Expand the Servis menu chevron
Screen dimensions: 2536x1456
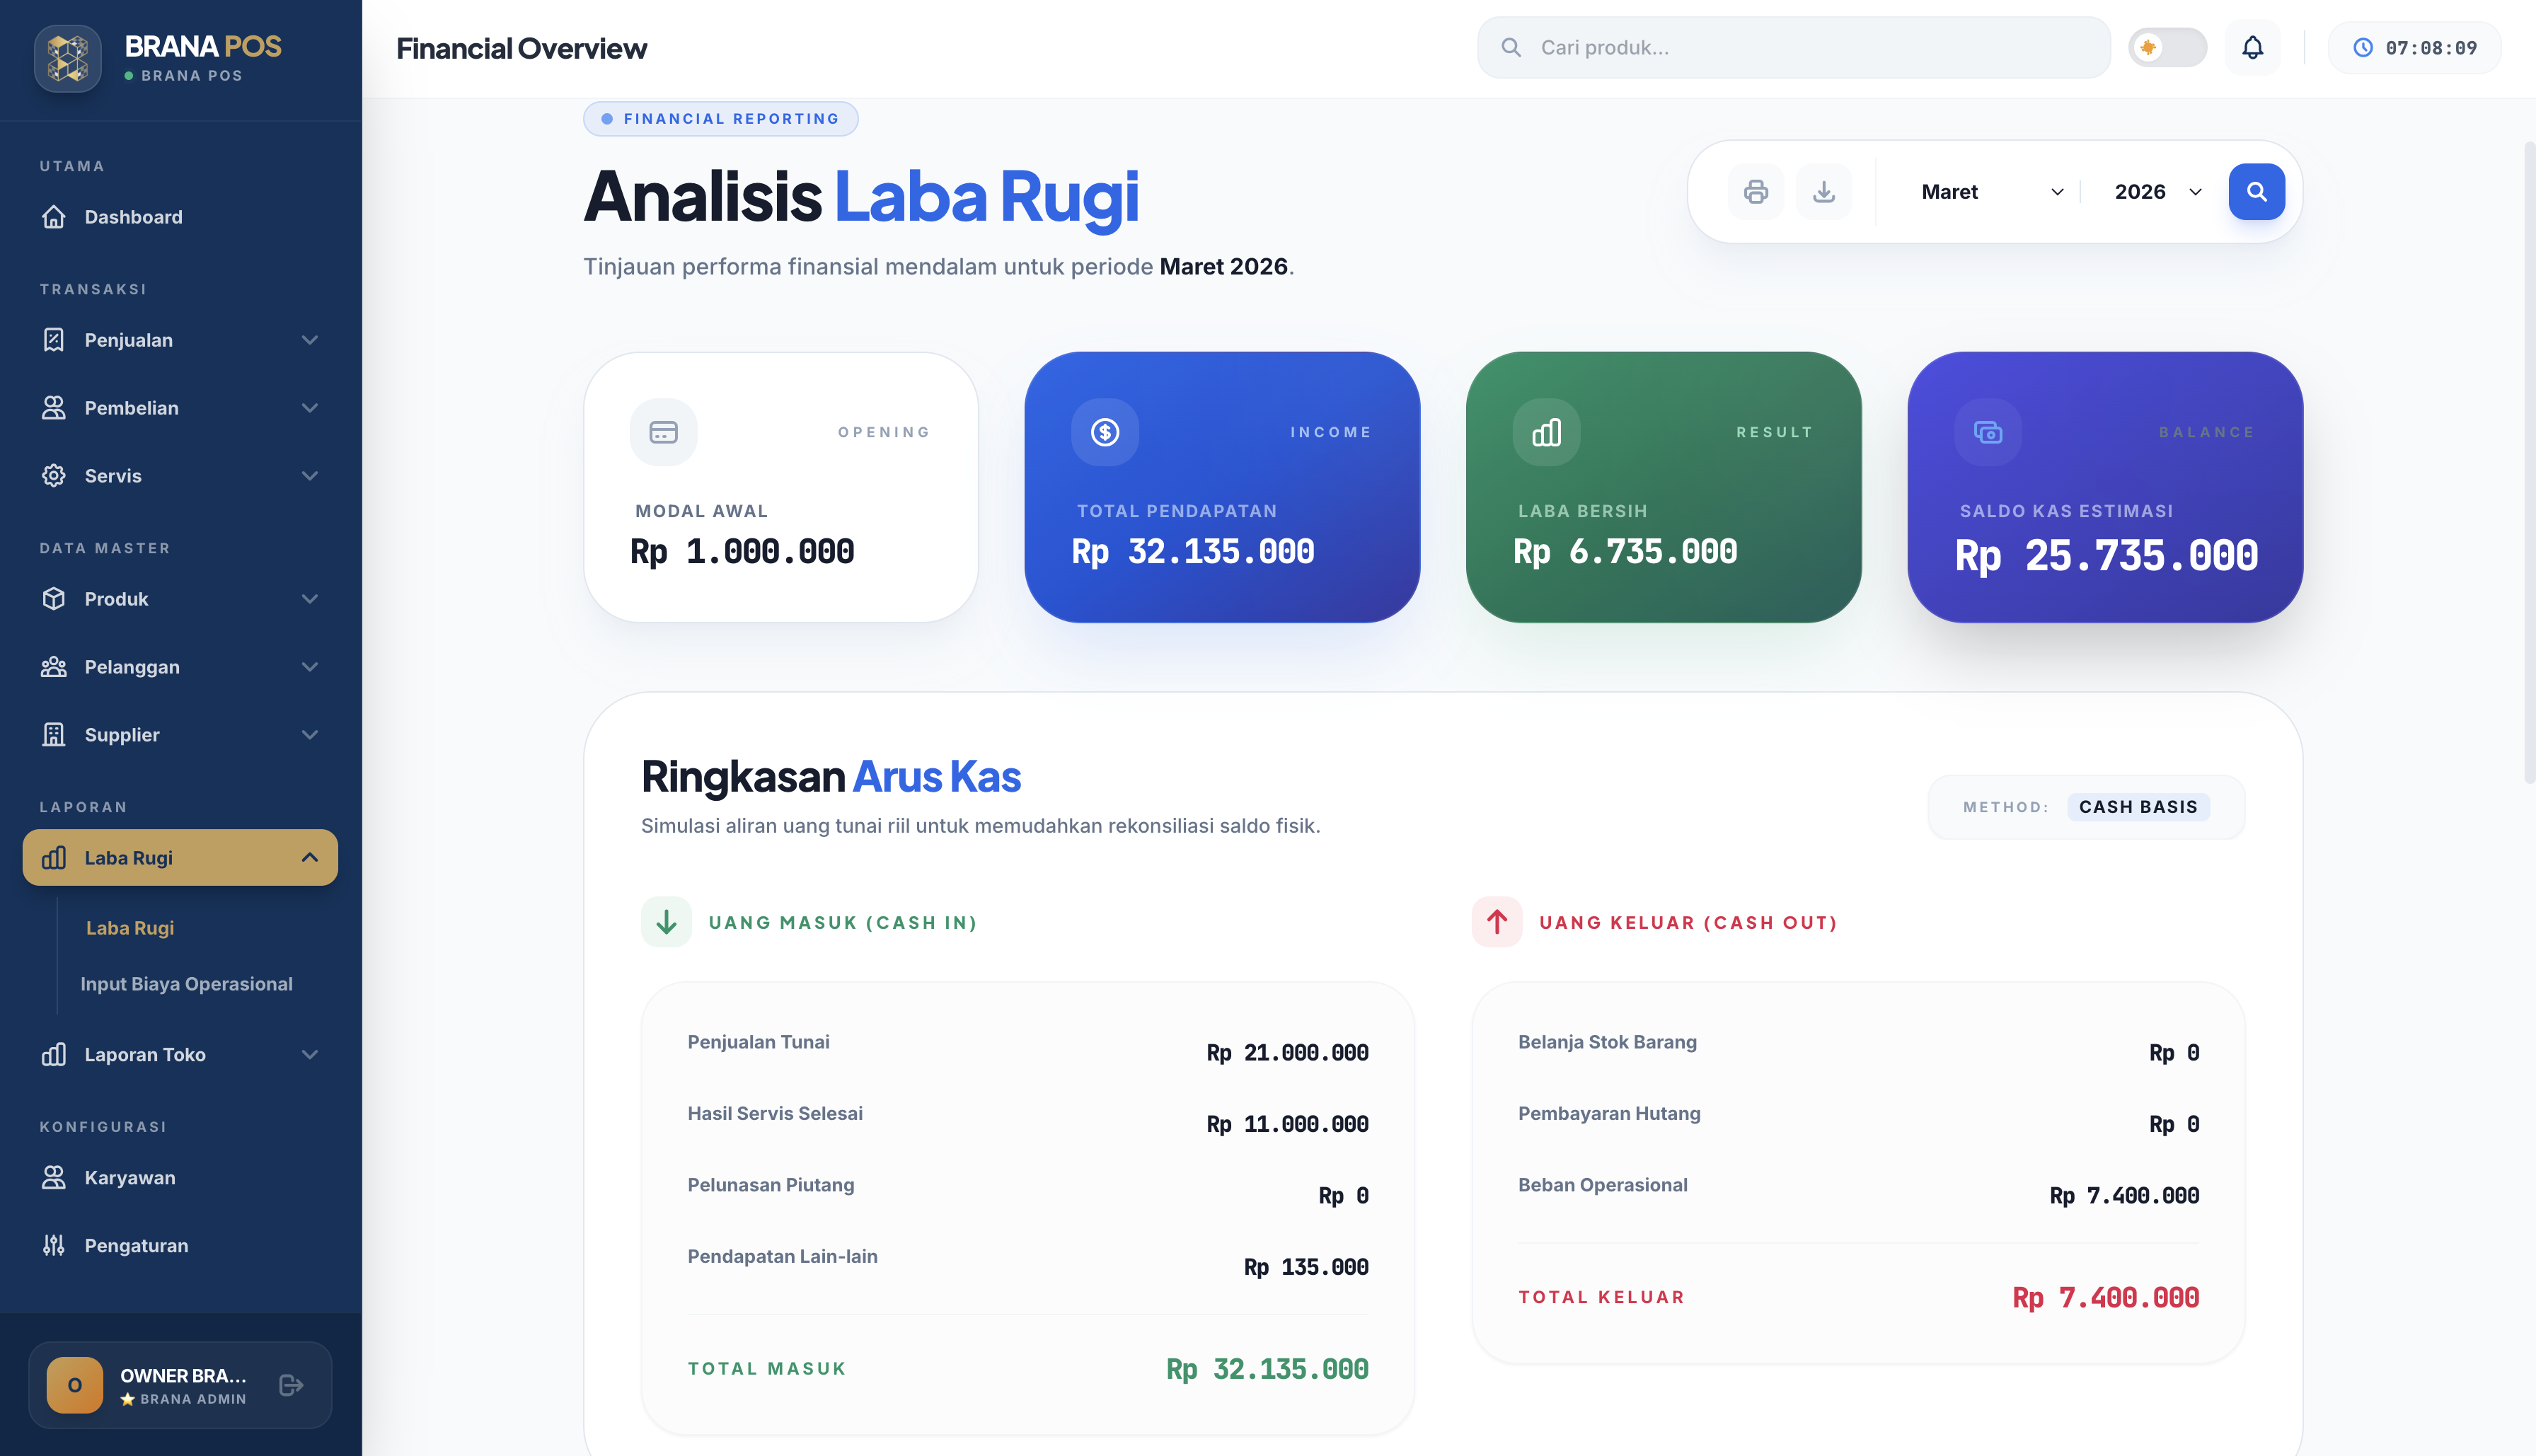pyautogui.click(x=310, y=476)
